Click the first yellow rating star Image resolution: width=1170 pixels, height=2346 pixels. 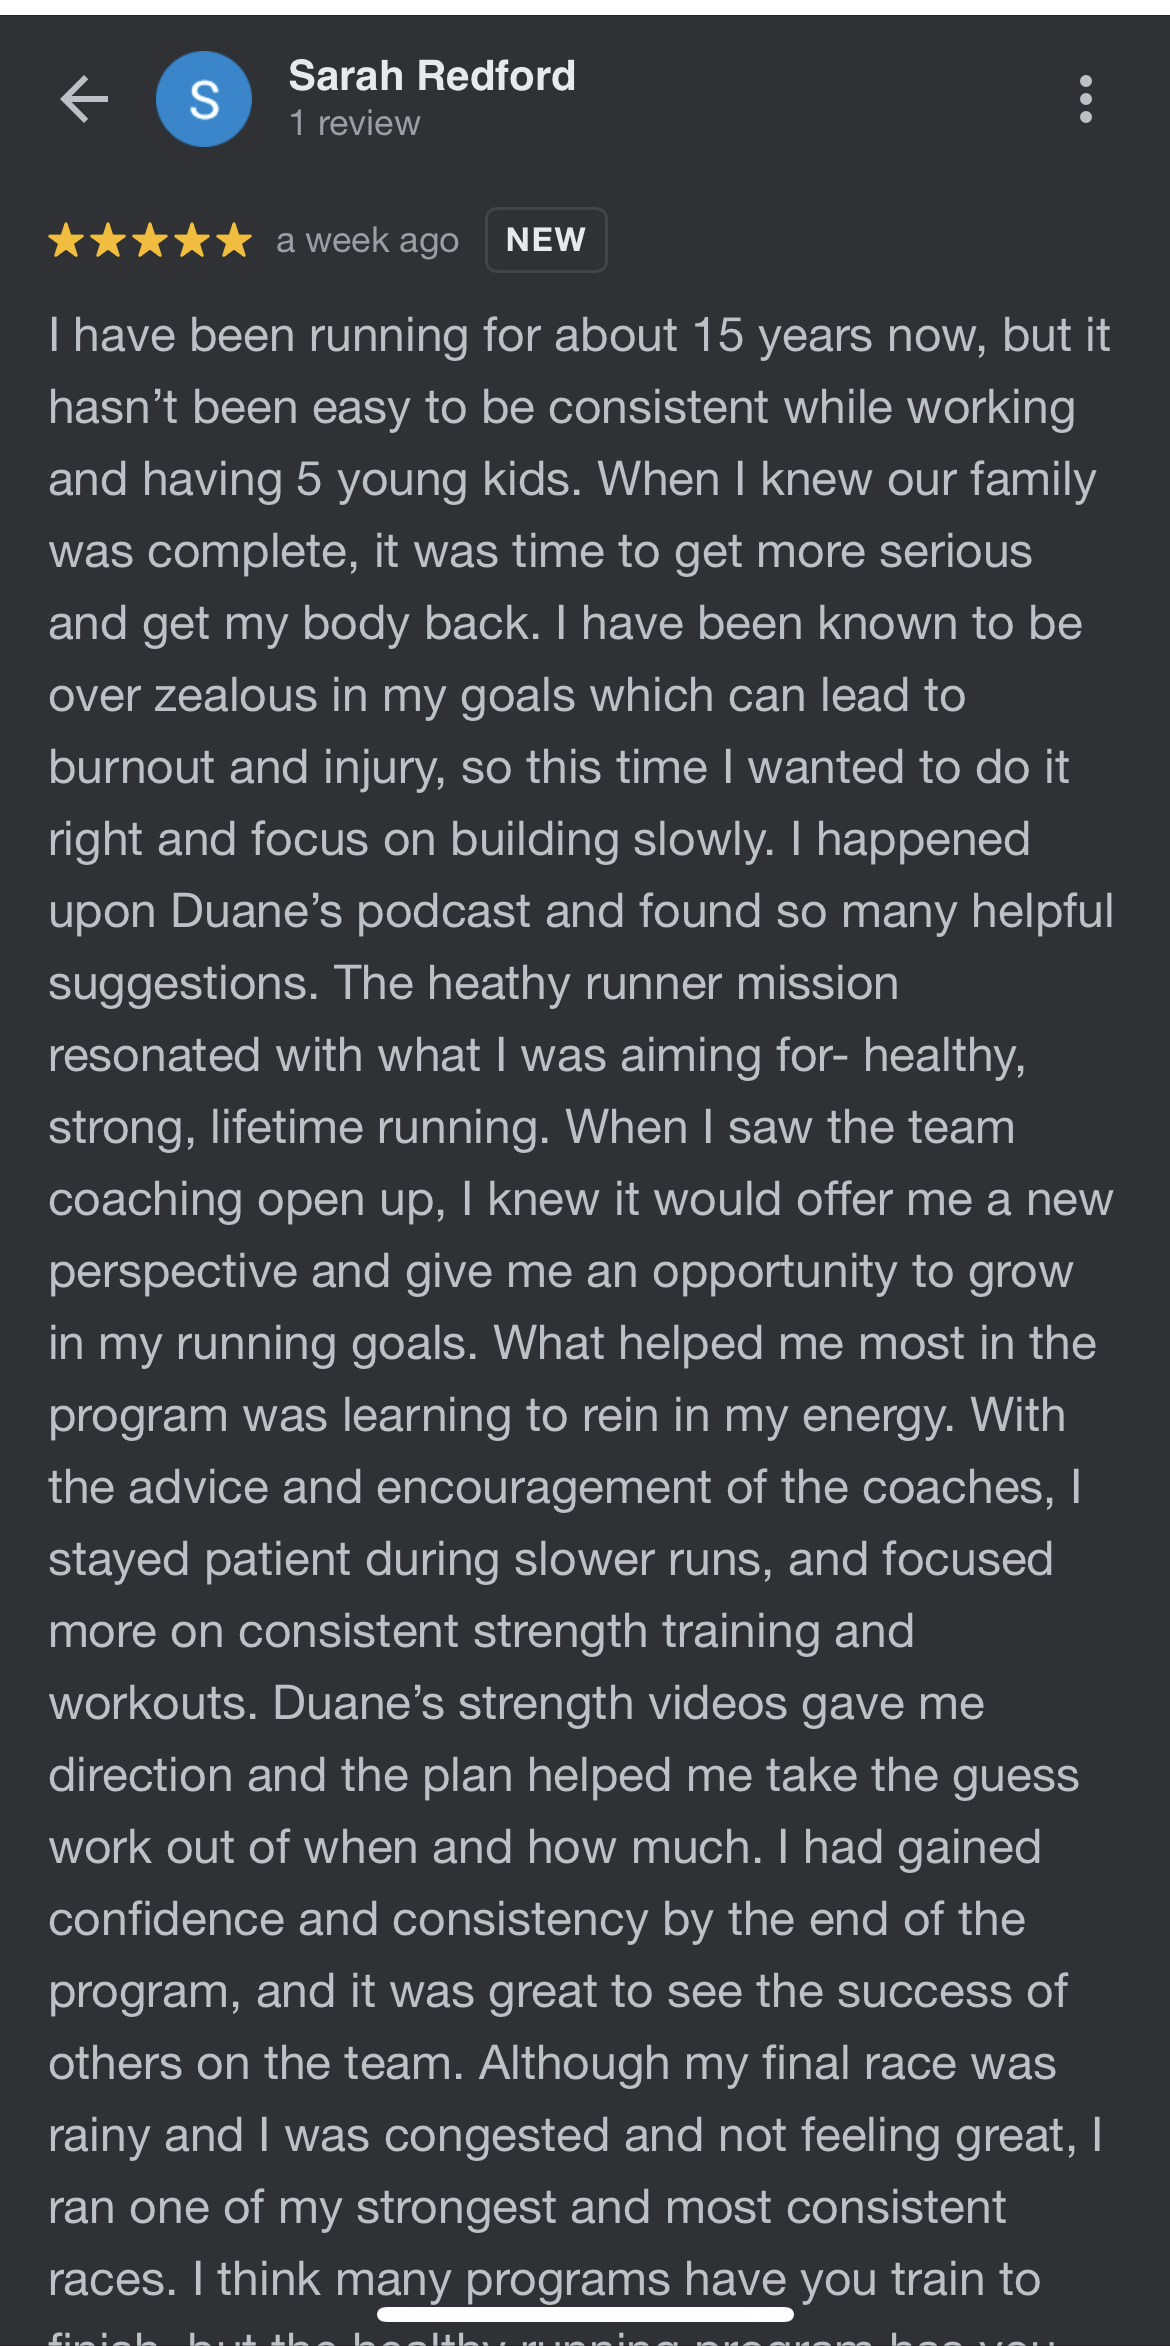coord(67,241)
